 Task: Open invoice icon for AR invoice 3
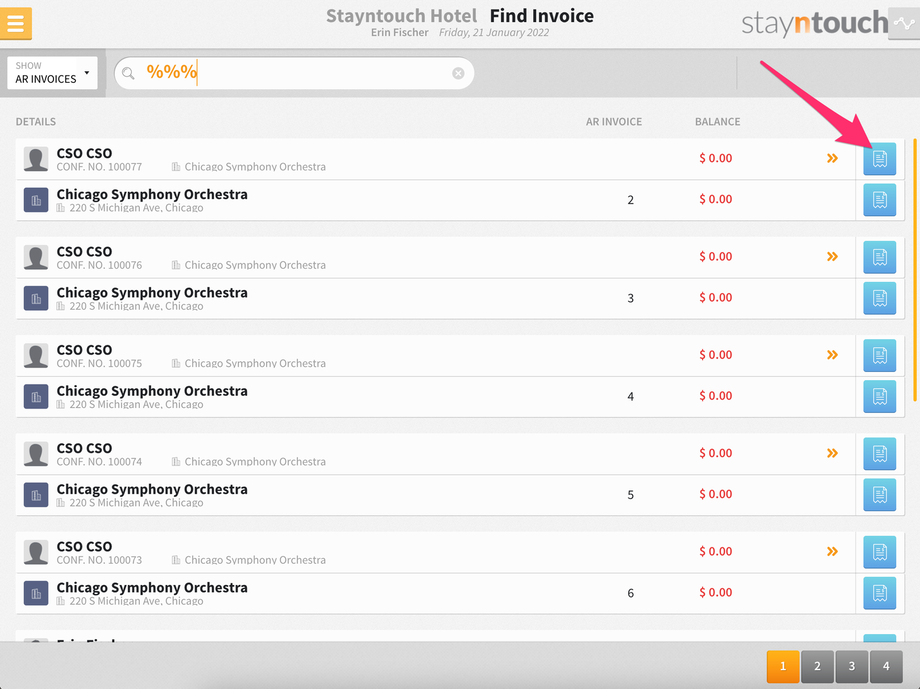(x=880, y=298)
